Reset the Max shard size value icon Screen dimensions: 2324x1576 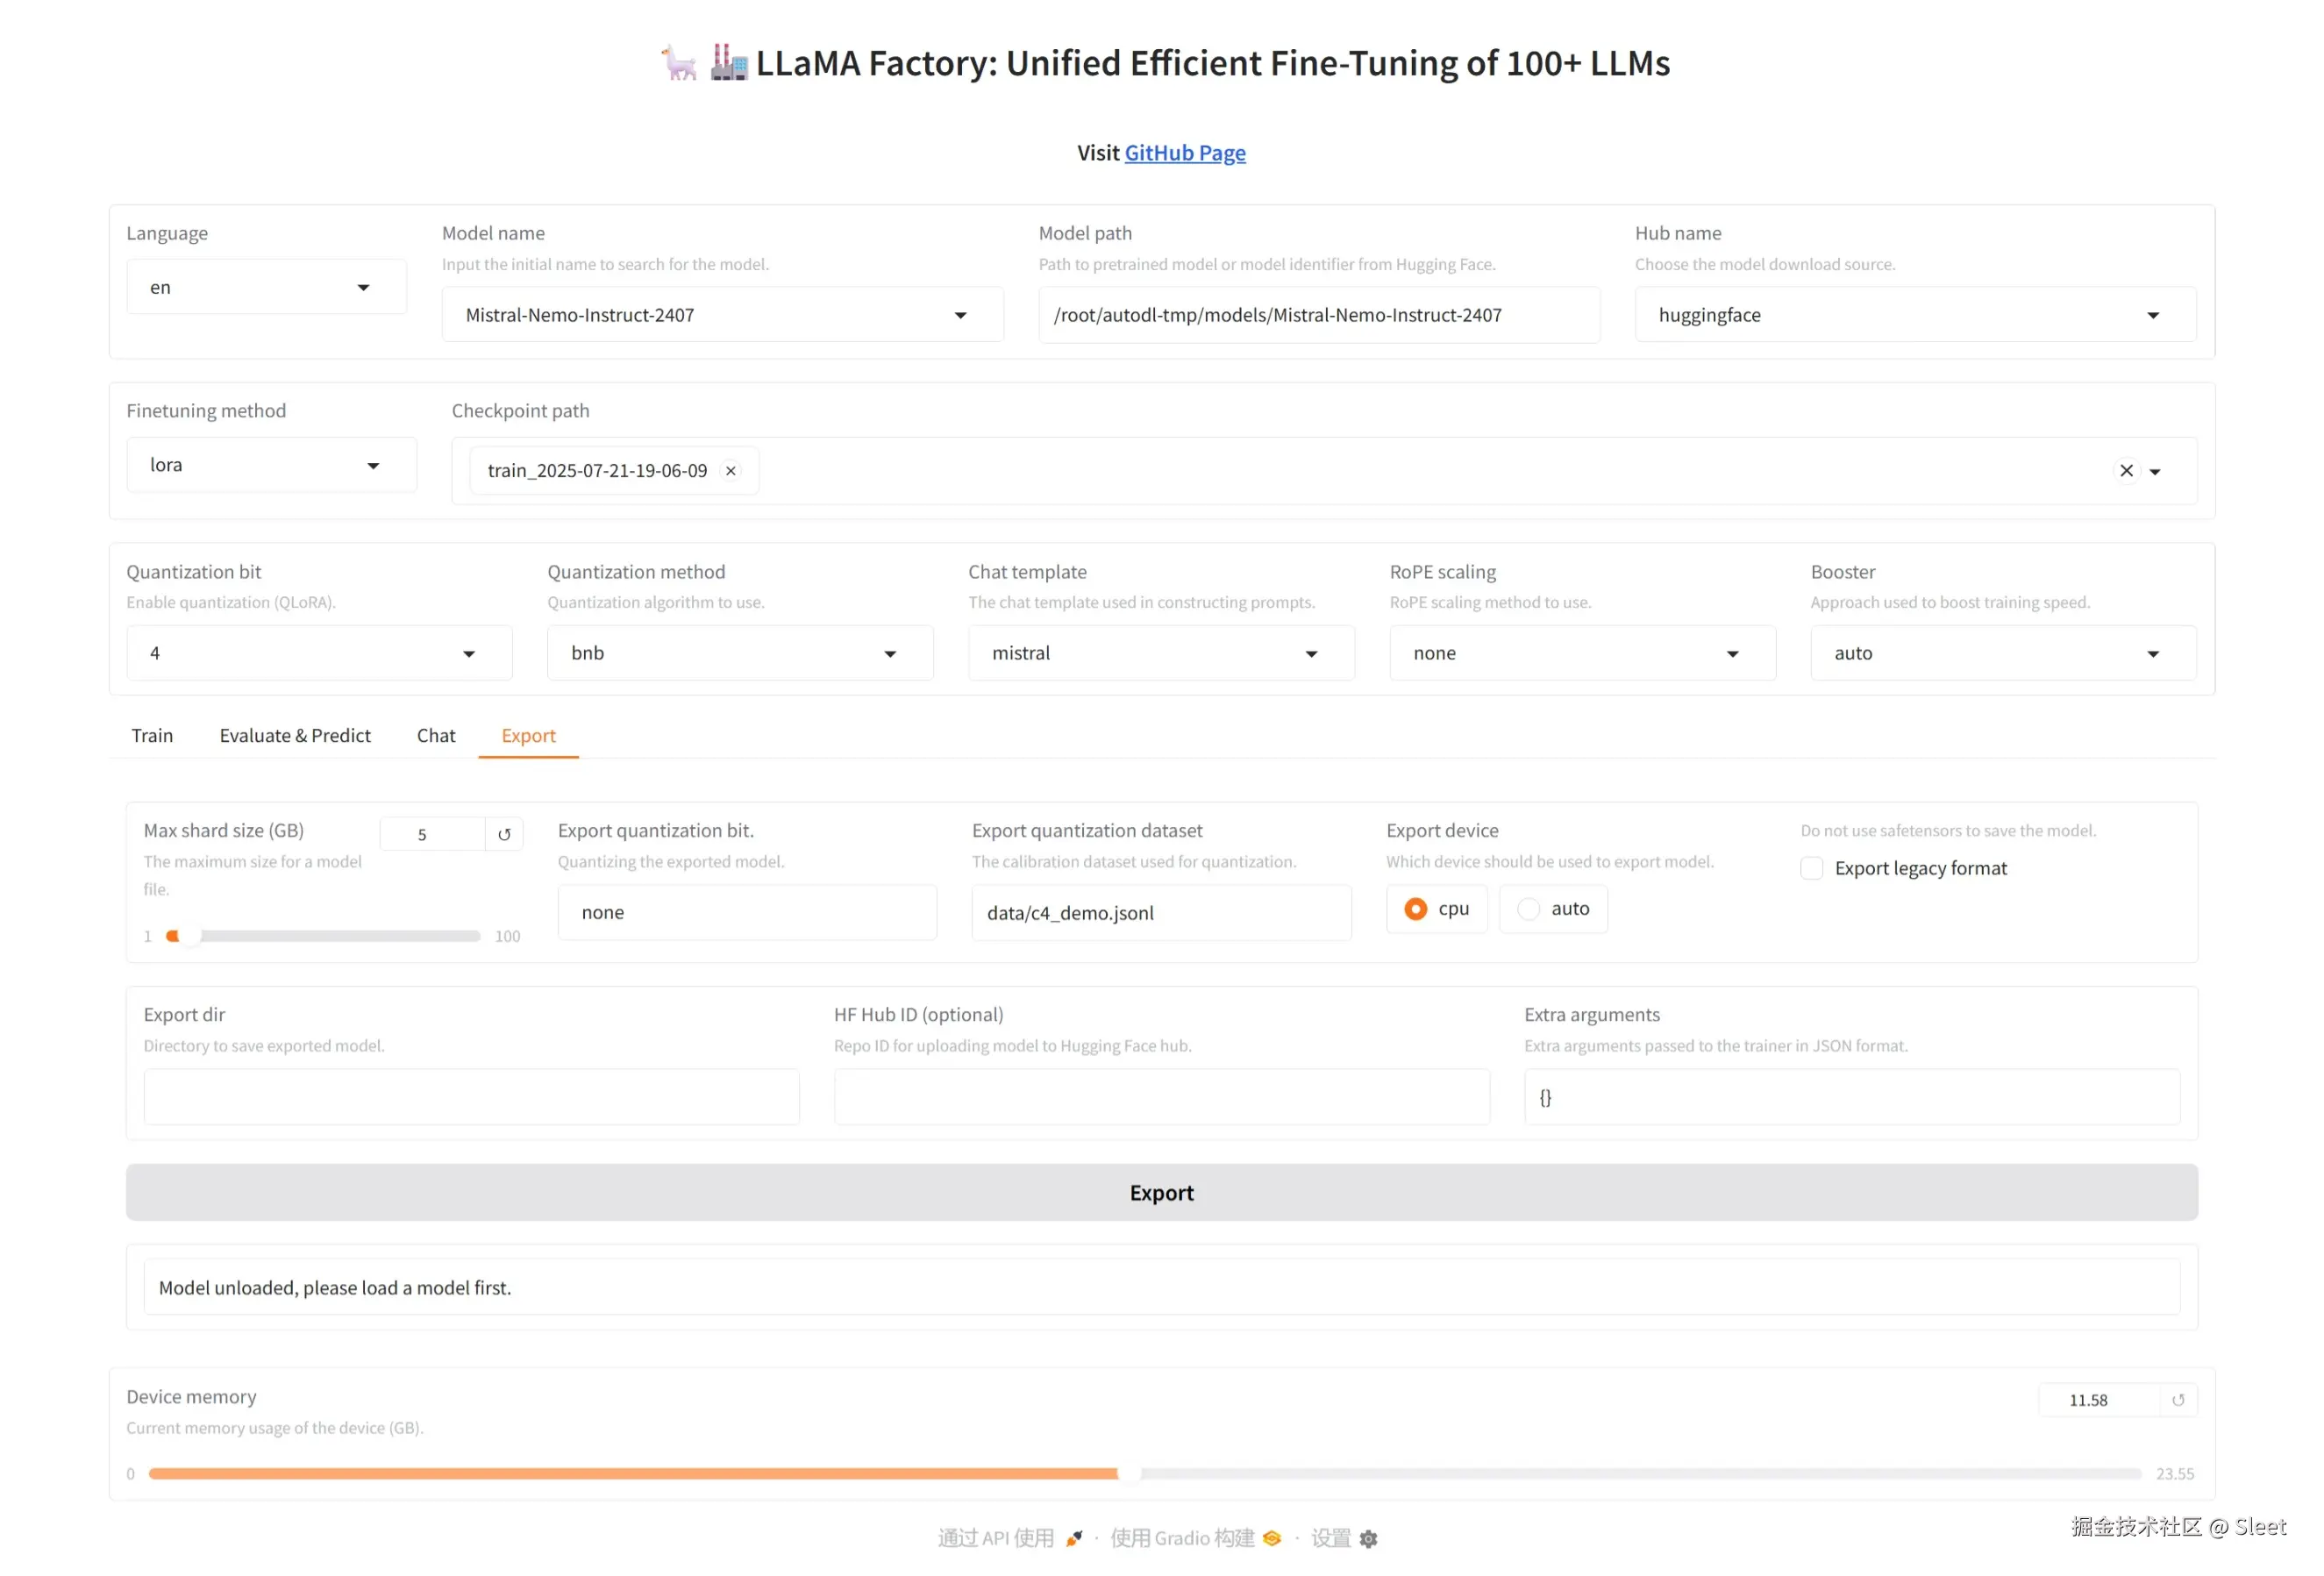504,834
